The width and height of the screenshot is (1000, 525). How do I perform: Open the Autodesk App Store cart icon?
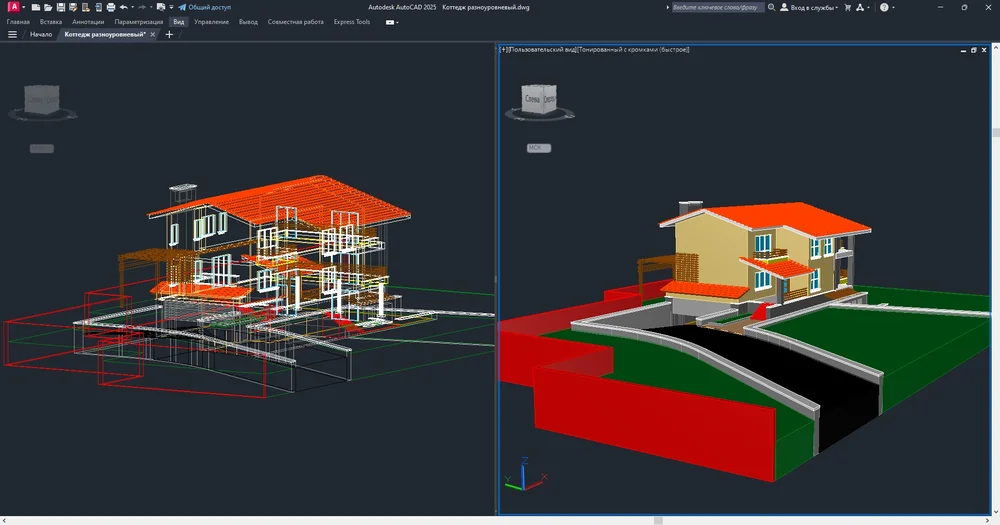pos(848,7)
